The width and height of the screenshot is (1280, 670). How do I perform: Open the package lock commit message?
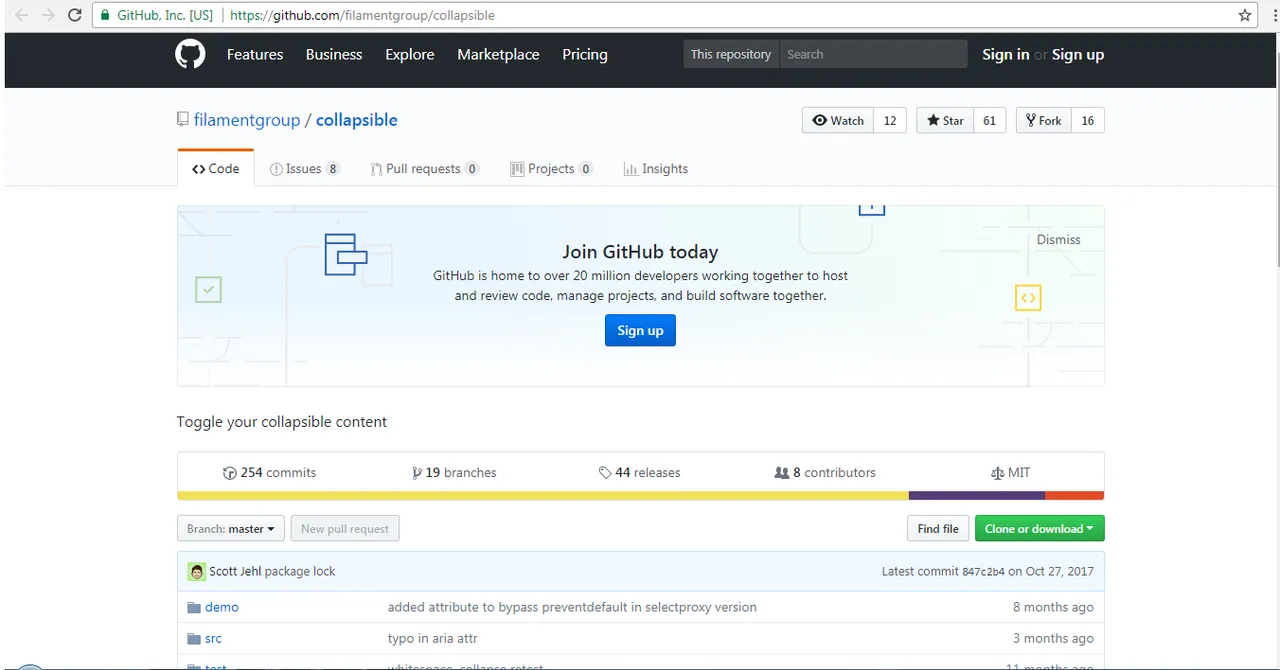300,571
